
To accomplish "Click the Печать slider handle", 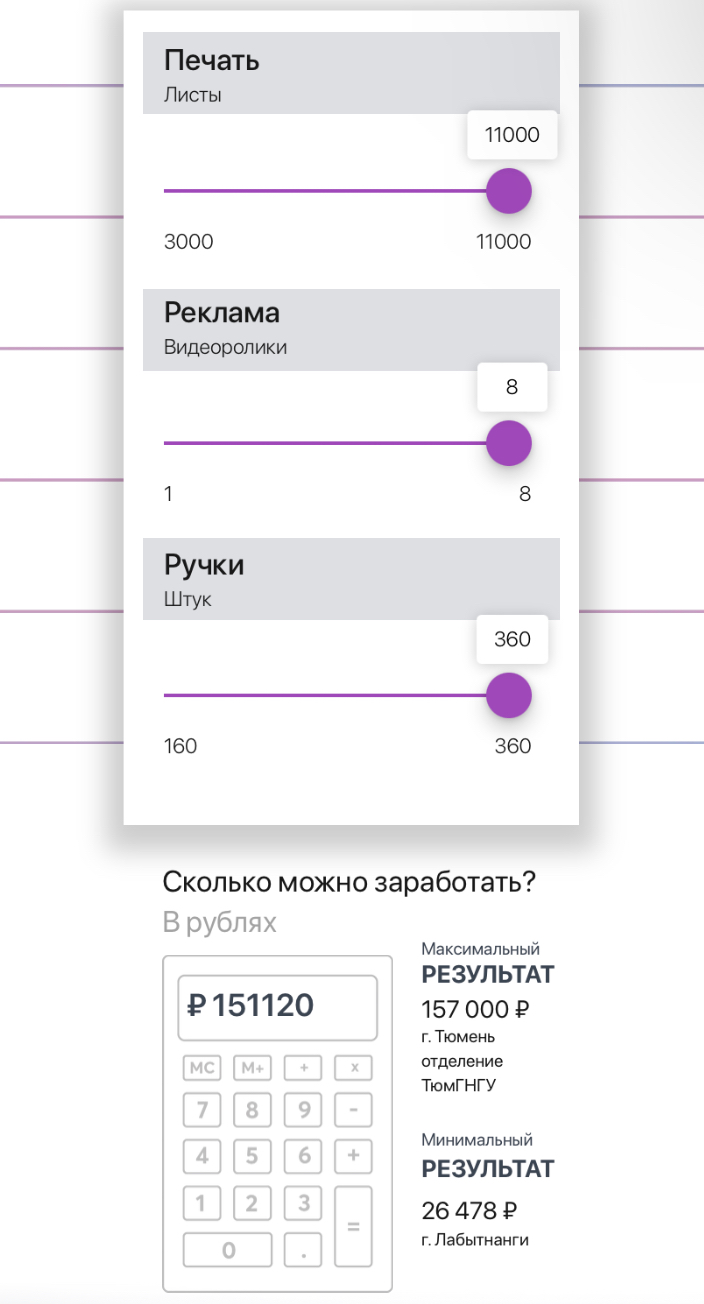I will click(x=508, y=191).
